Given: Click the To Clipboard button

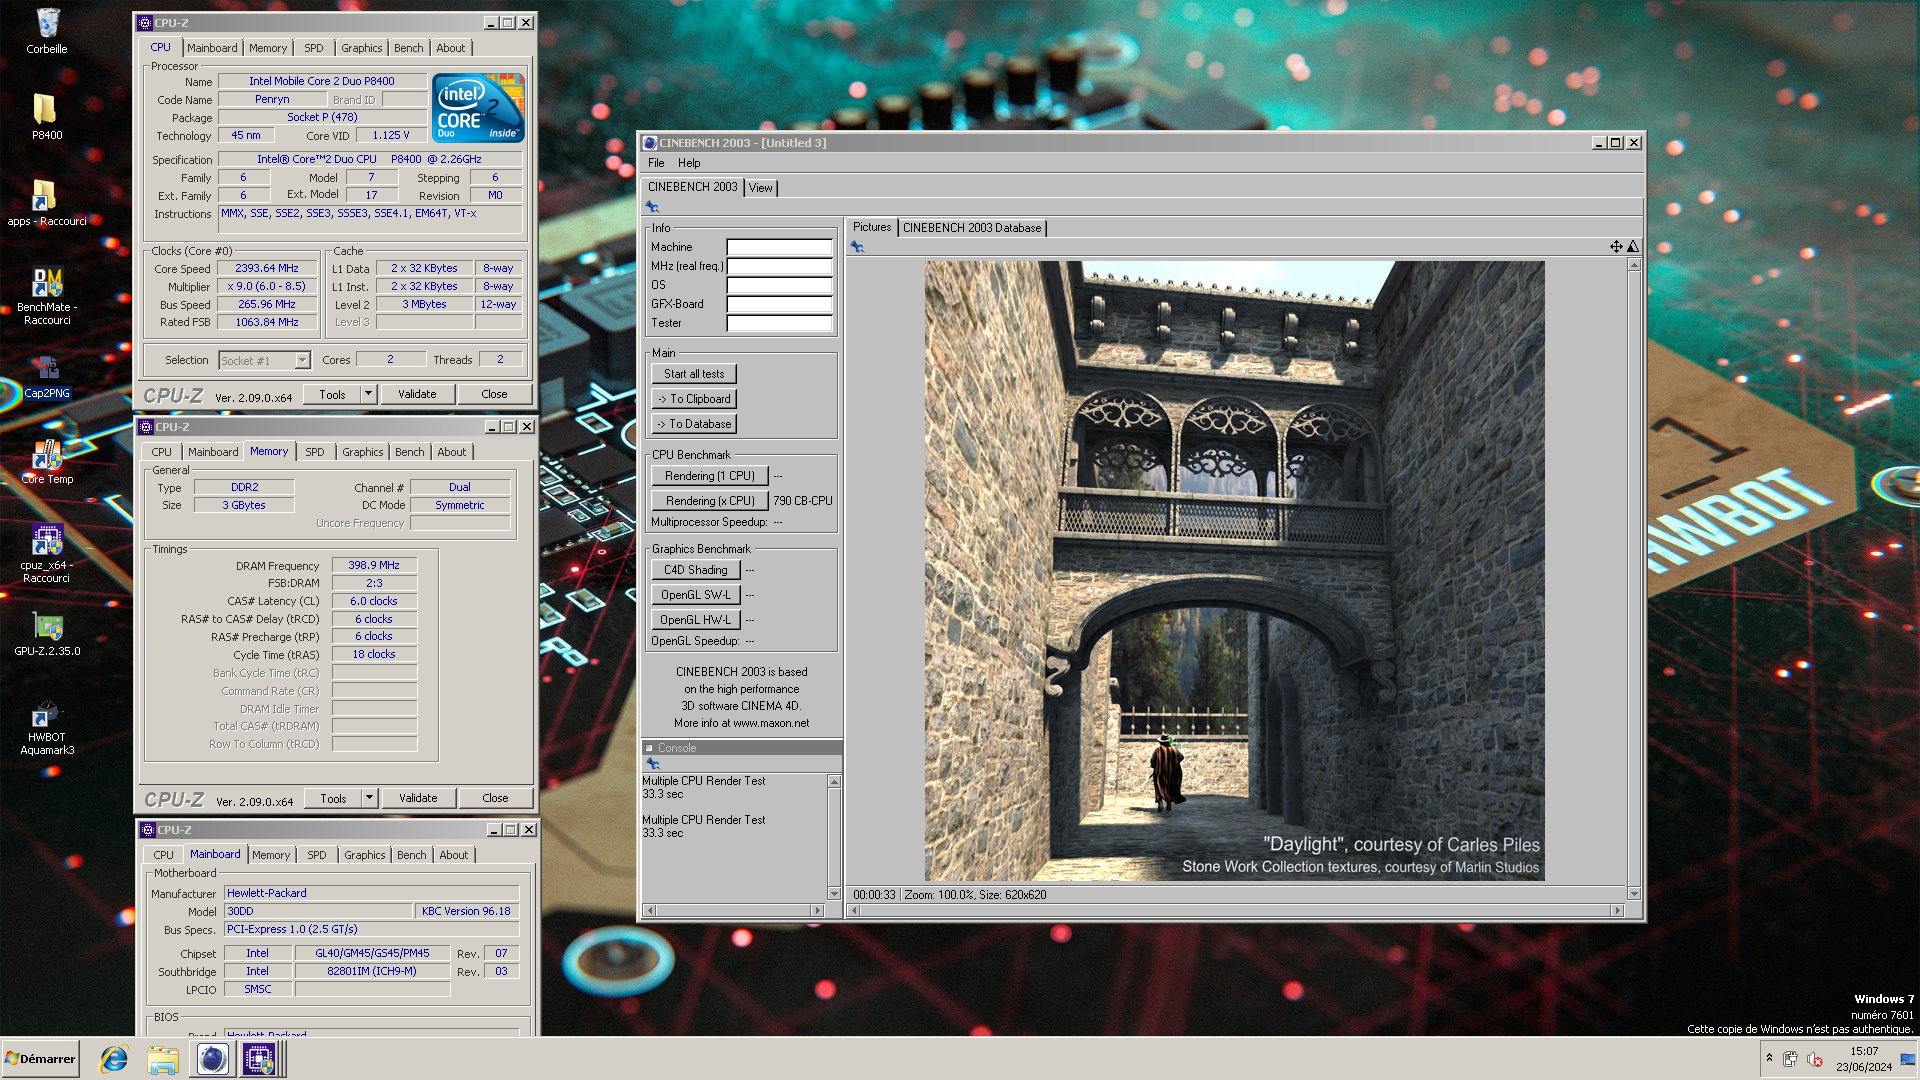Looking at the screenshot, I should tap(694, 399).
